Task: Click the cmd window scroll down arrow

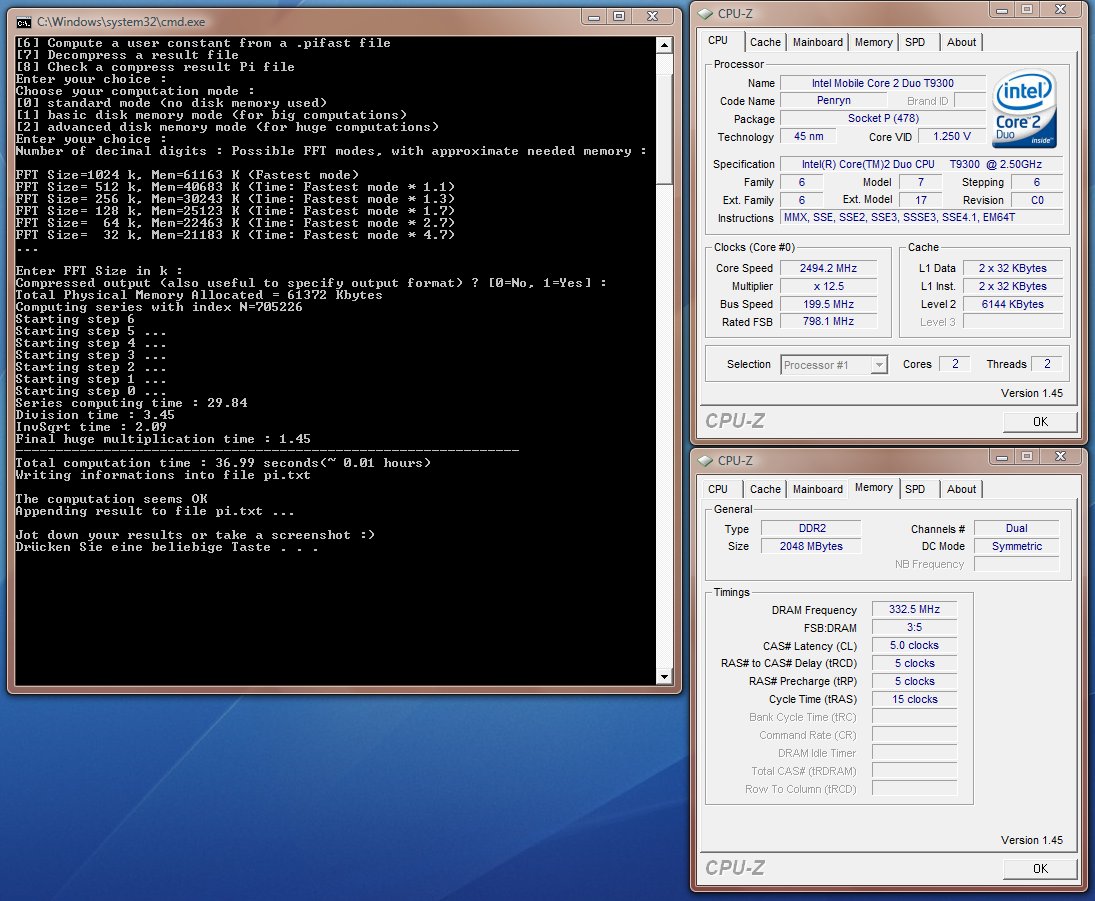Action: (664, 676)
